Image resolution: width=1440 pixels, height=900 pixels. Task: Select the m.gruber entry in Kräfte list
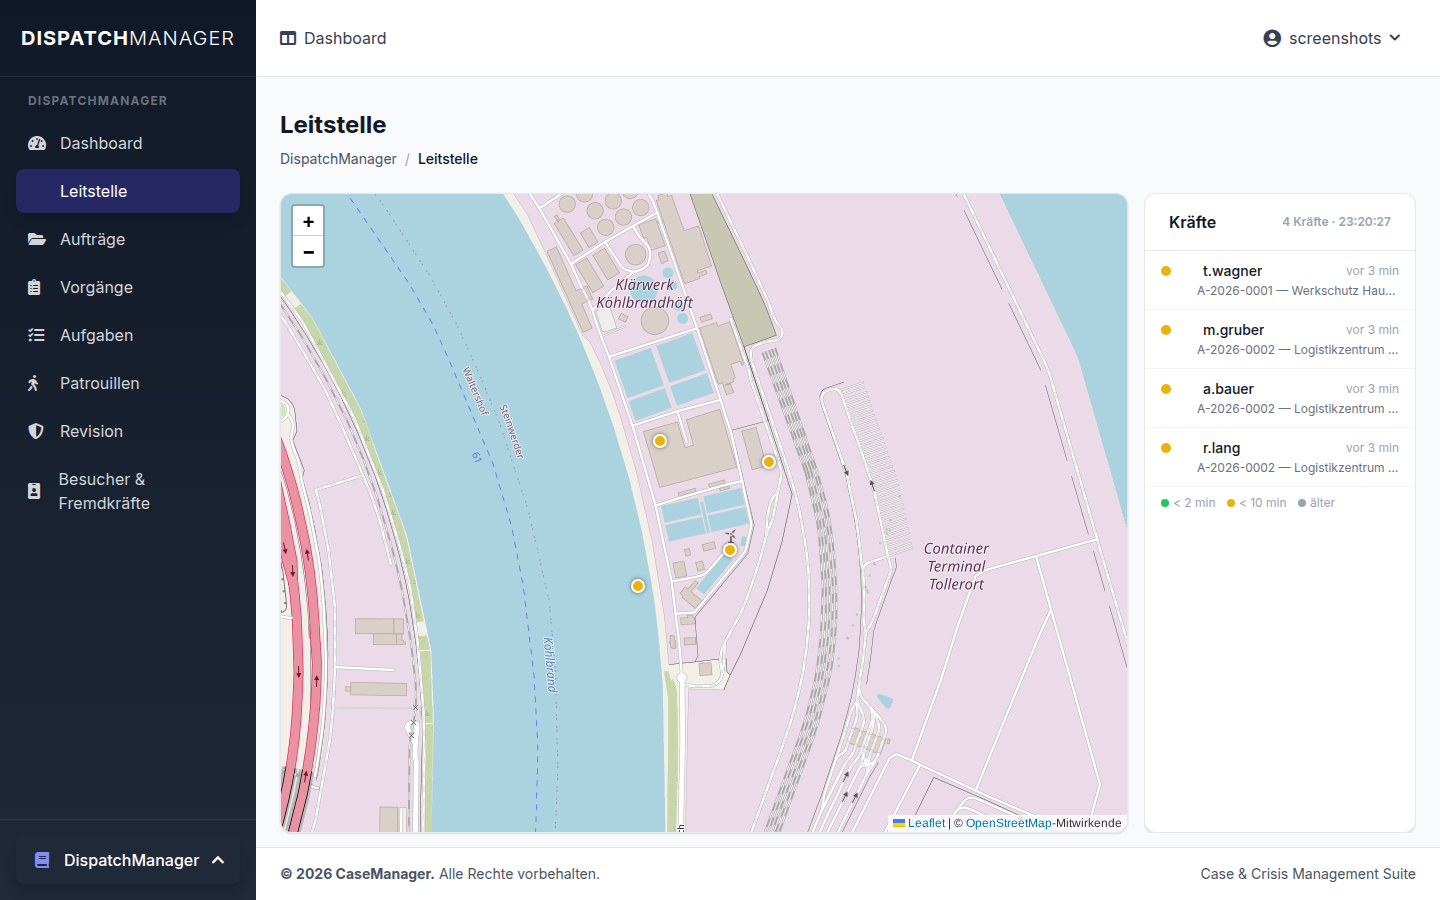click(1280, 339)
